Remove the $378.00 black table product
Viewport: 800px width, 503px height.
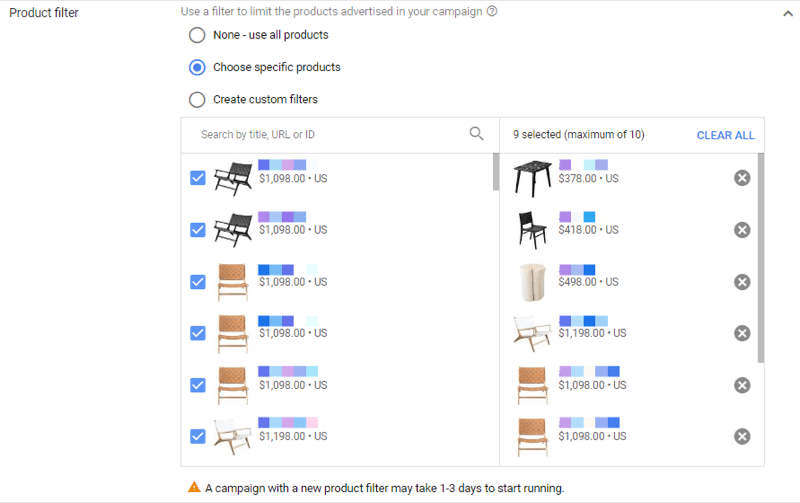[742, 178]
